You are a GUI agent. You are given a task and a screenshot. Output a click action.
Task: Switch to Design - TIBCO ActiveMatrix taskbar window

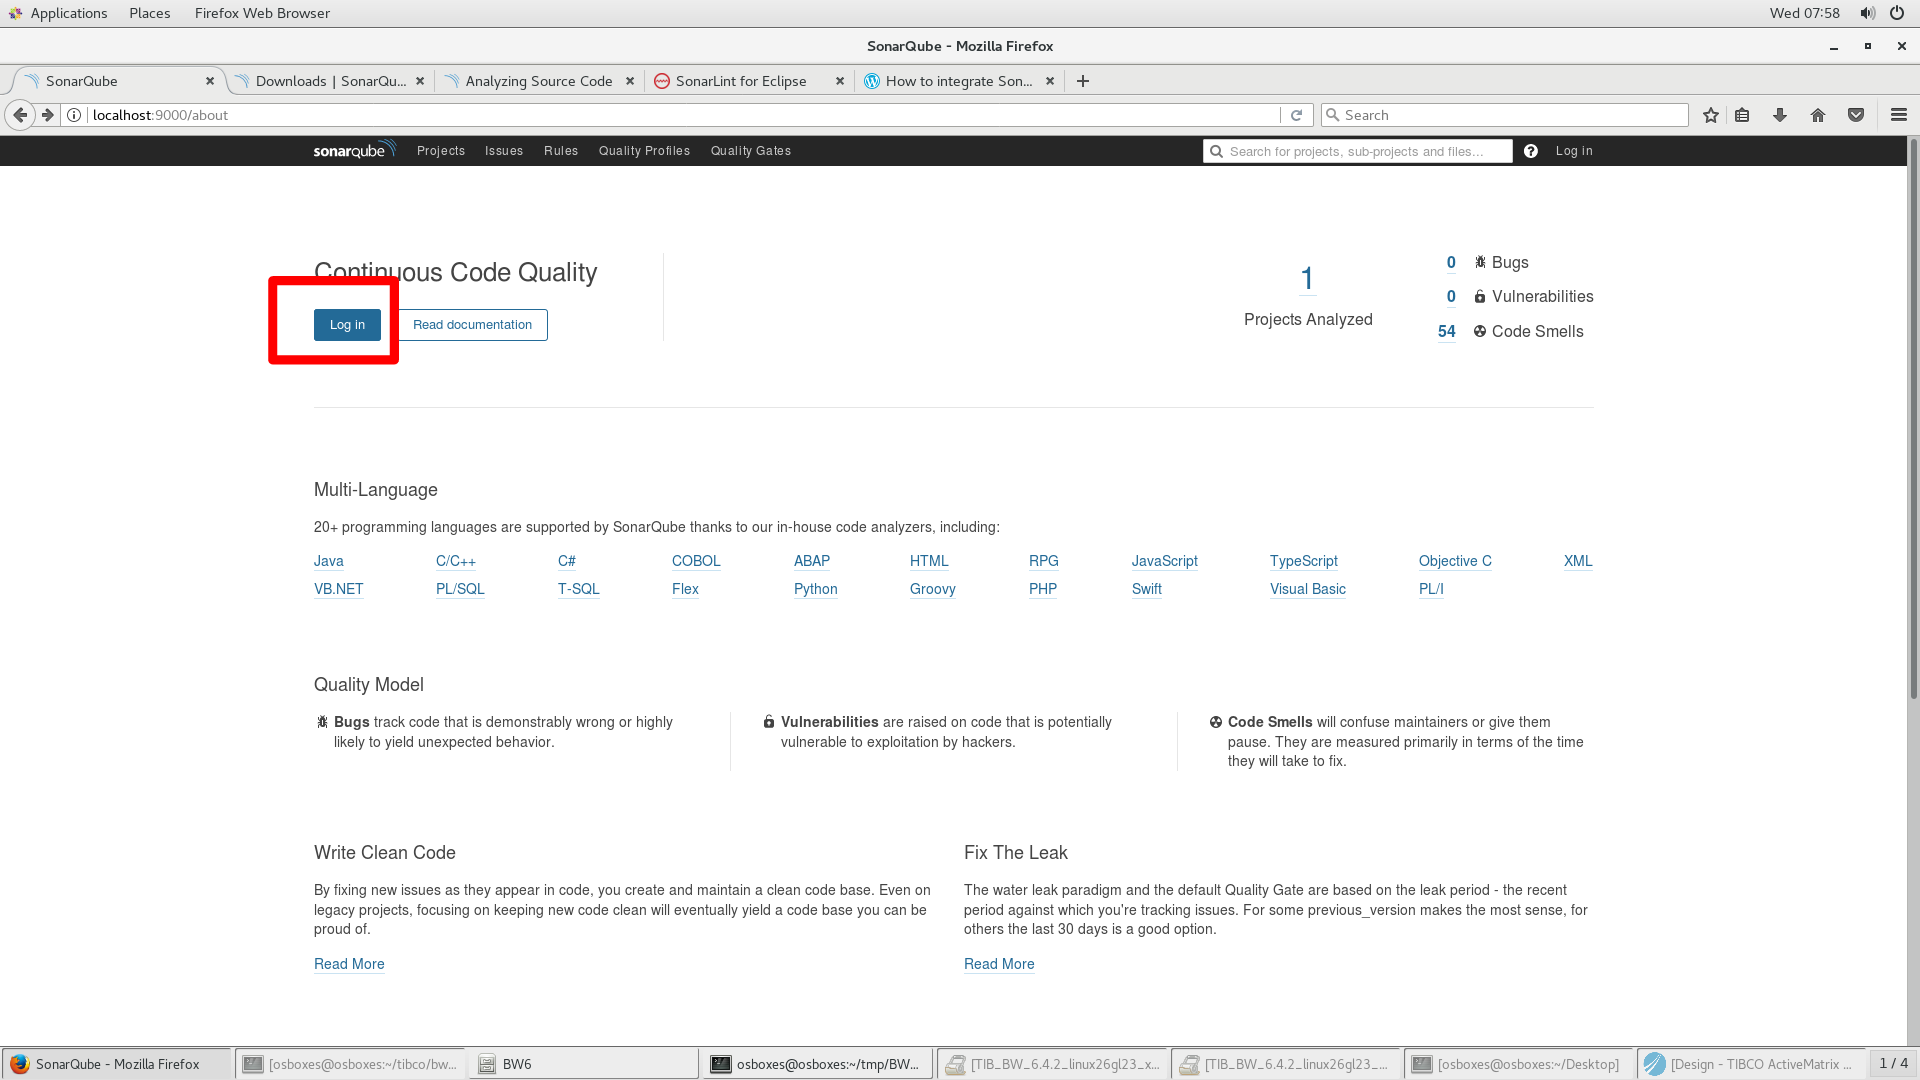pos(1751,1064)
